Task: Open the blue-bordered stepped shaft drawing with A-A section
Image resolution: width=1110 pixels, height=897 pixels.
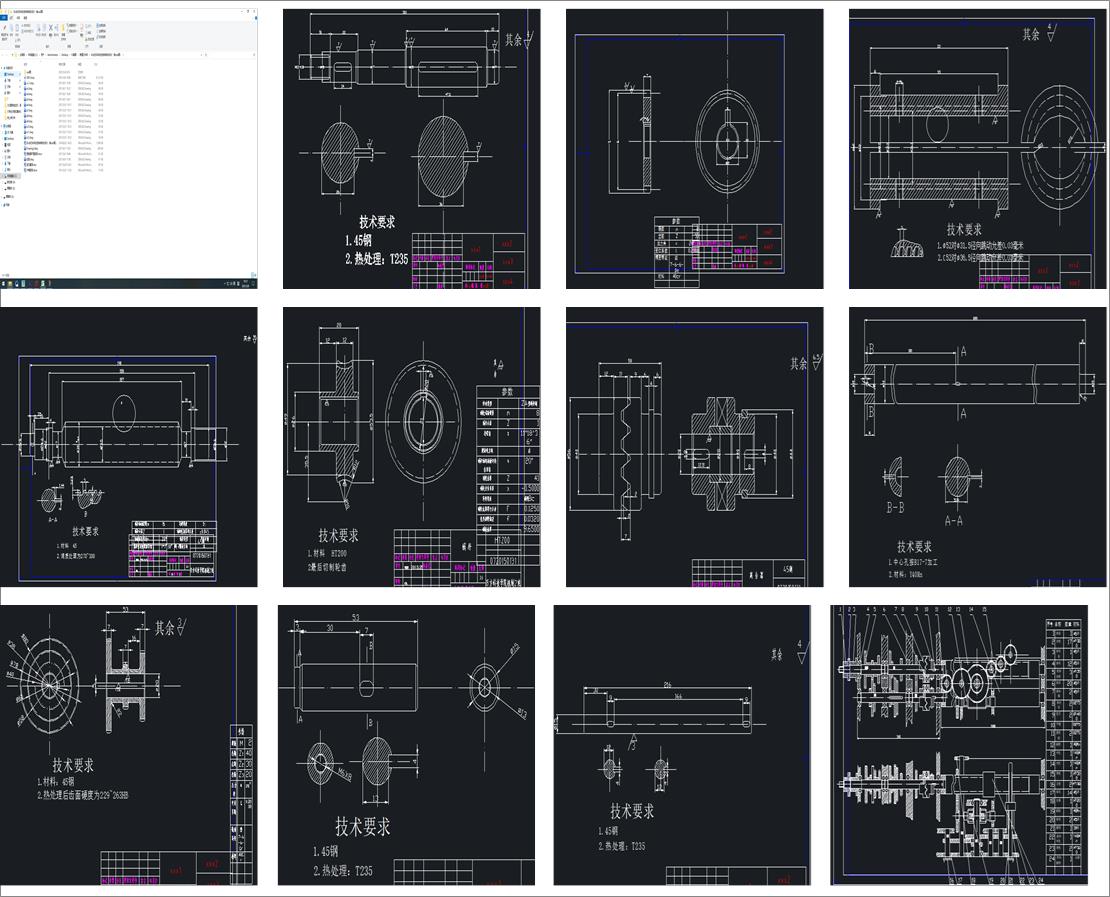Action: click(128, 447)
